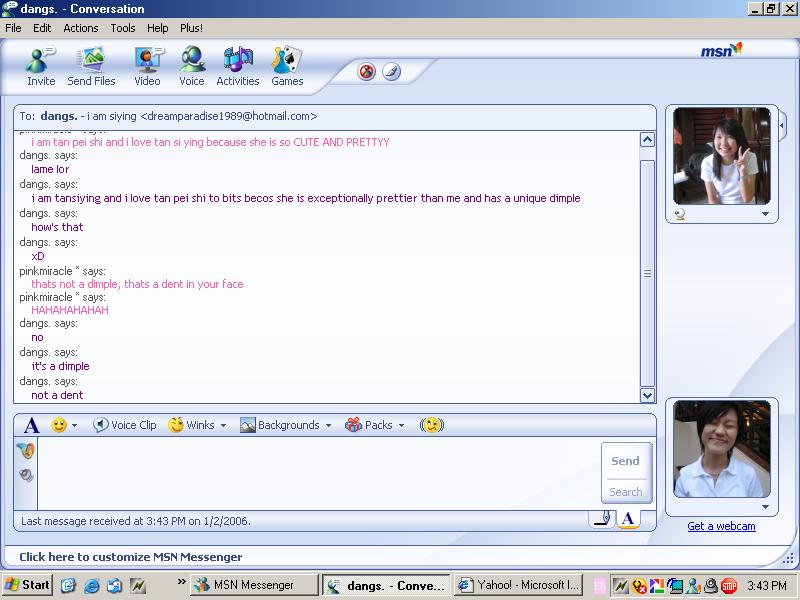Click the customize MSN Messenger banner text
Screen dimensions: 800x600
pos(131,557)
